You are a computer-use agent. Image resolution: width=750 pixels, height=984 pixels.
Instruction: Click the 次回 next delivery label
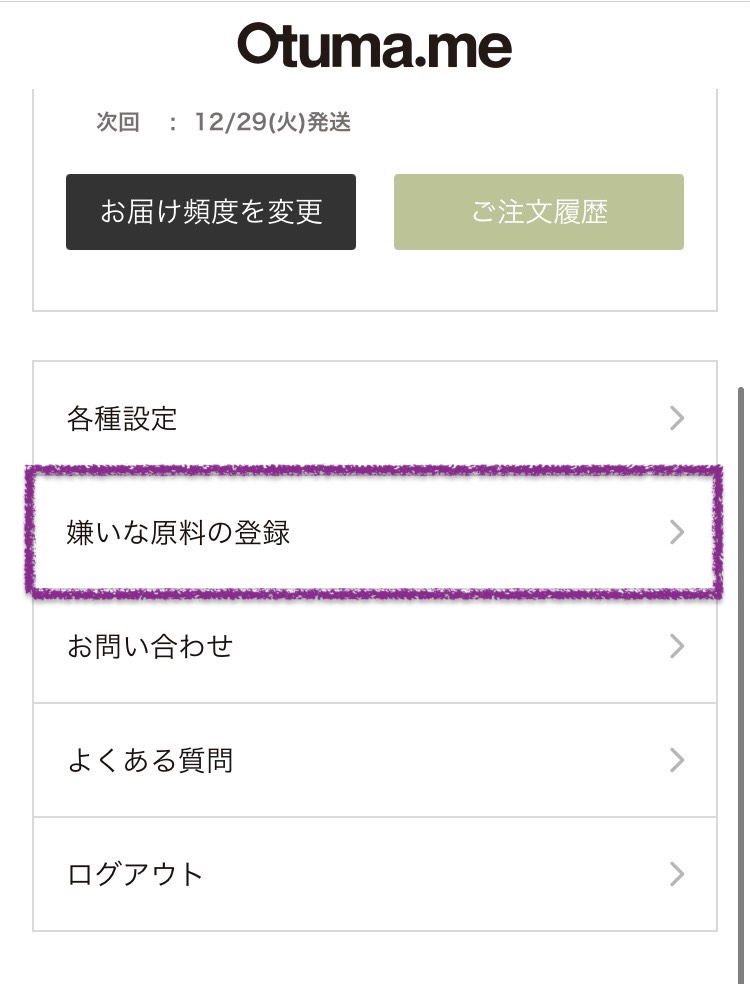tap(118, 122)
